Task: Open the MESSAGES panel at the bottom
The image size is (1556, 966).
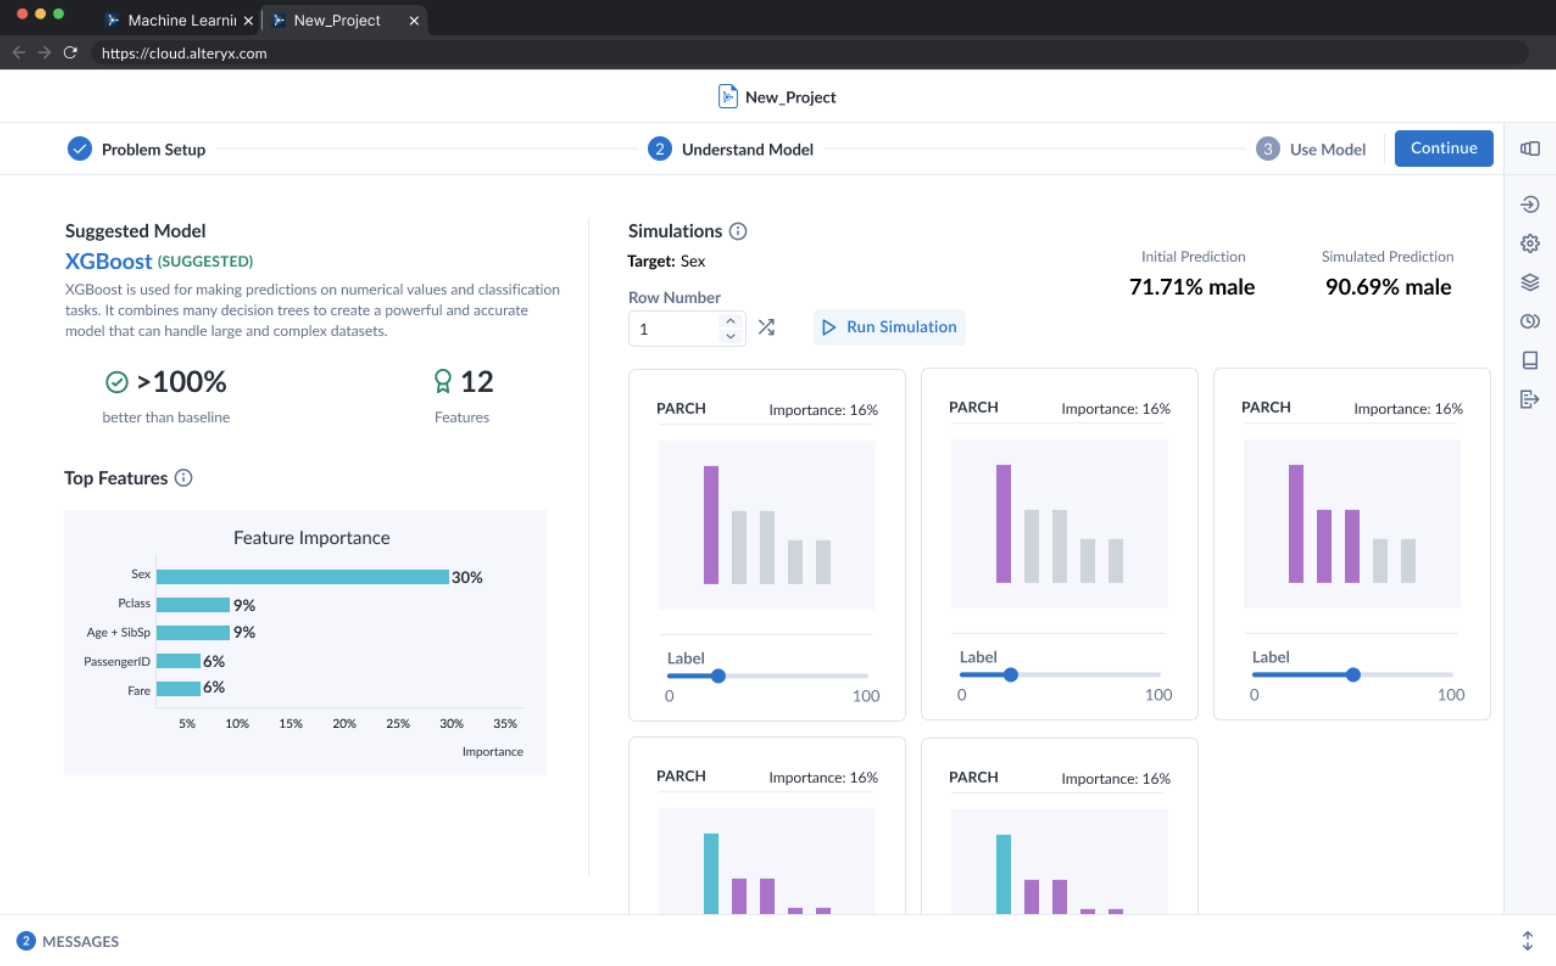Action: click(68, 941)
